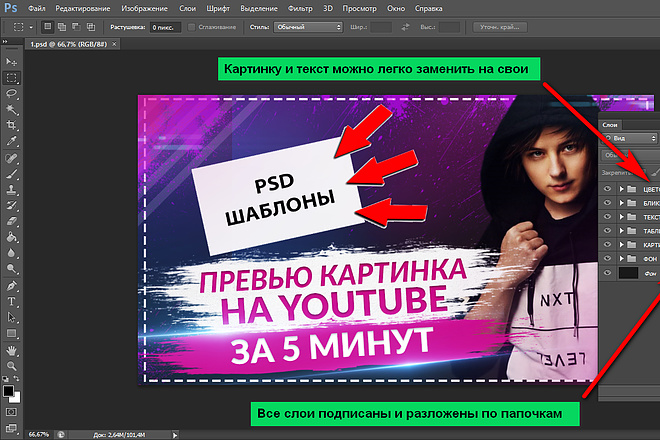Click the Уточн. край button
660x440 pixels.
[500, 27]
